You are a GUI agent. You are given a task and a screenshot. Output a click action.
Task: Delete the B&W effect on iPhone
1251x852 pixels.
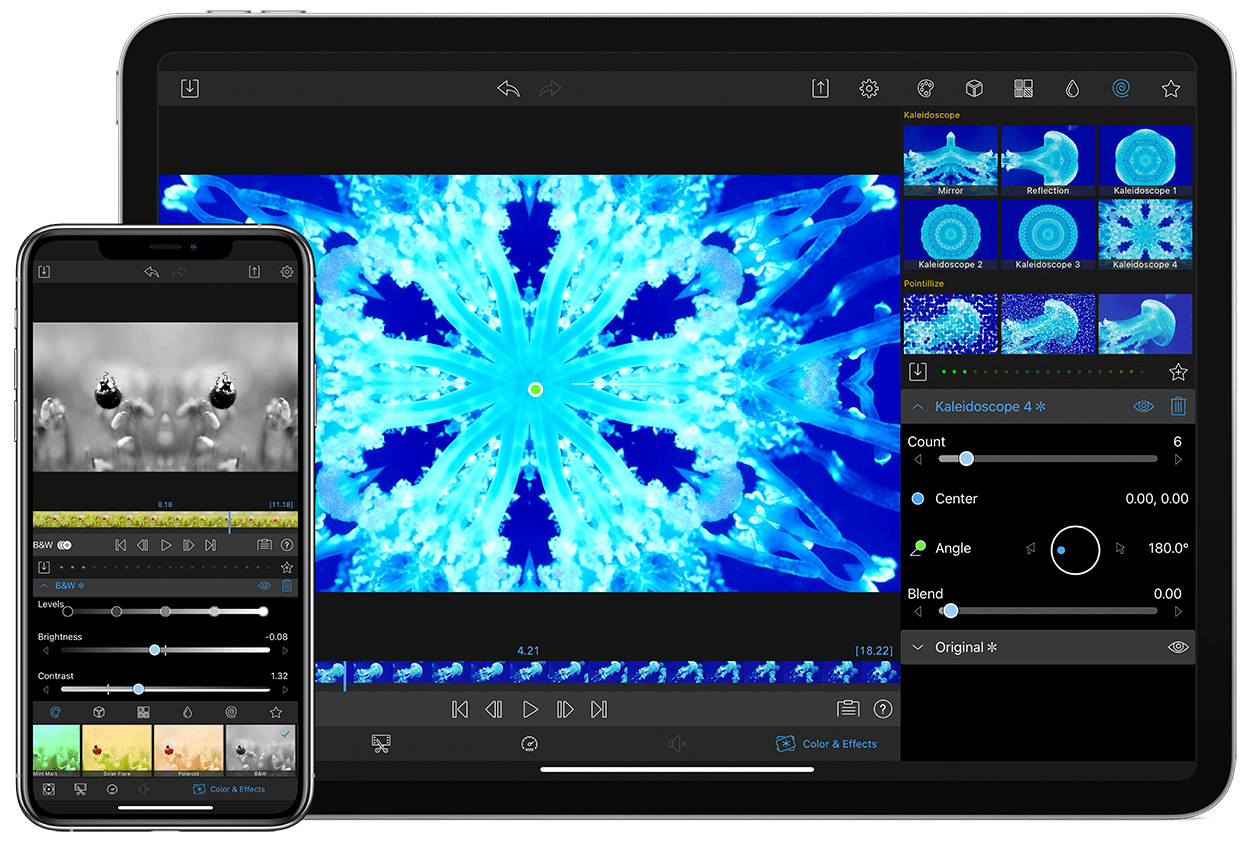287,585
